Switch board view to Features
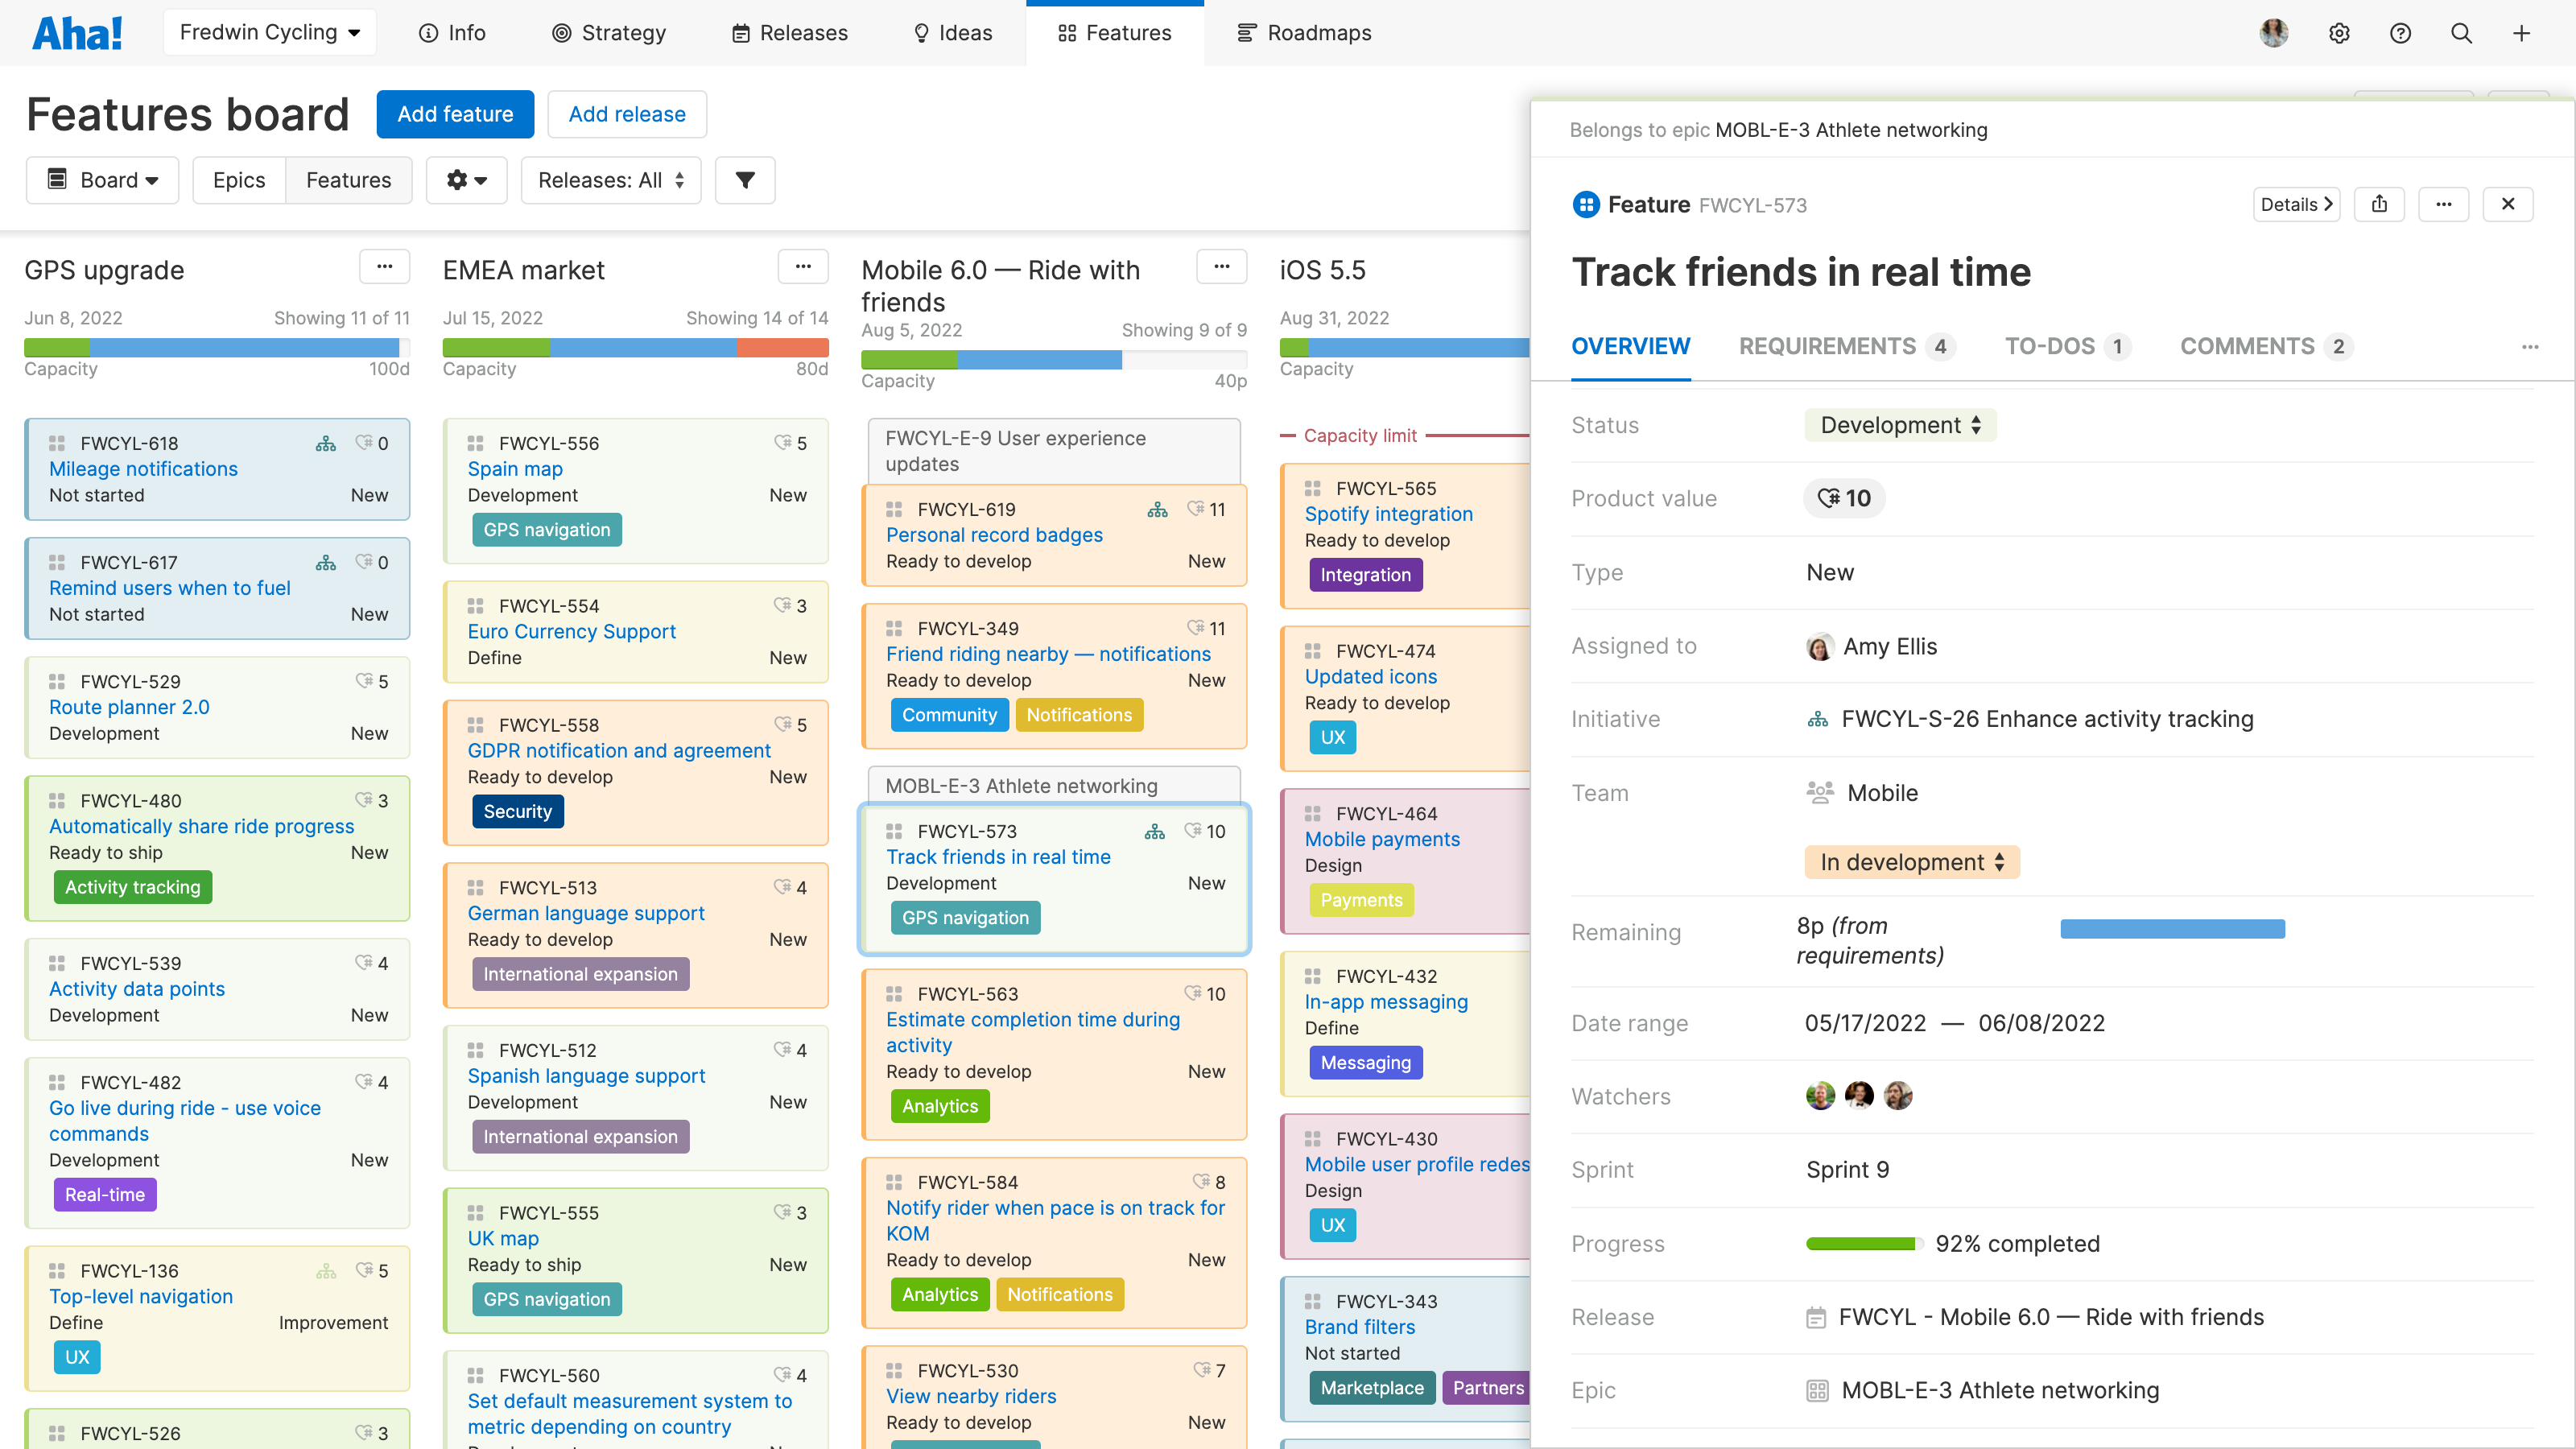The image size is (2576, 1449). (348, 180)
